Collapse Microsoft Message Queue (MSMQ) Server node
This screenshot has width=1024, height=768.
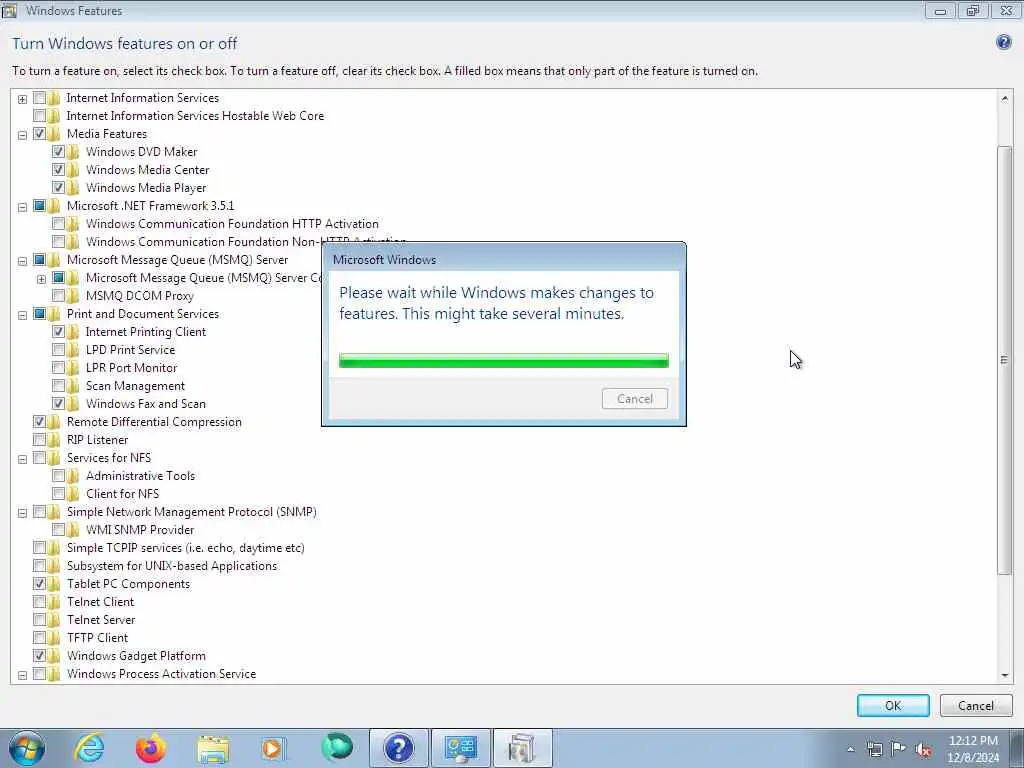(x=22, y=261)
